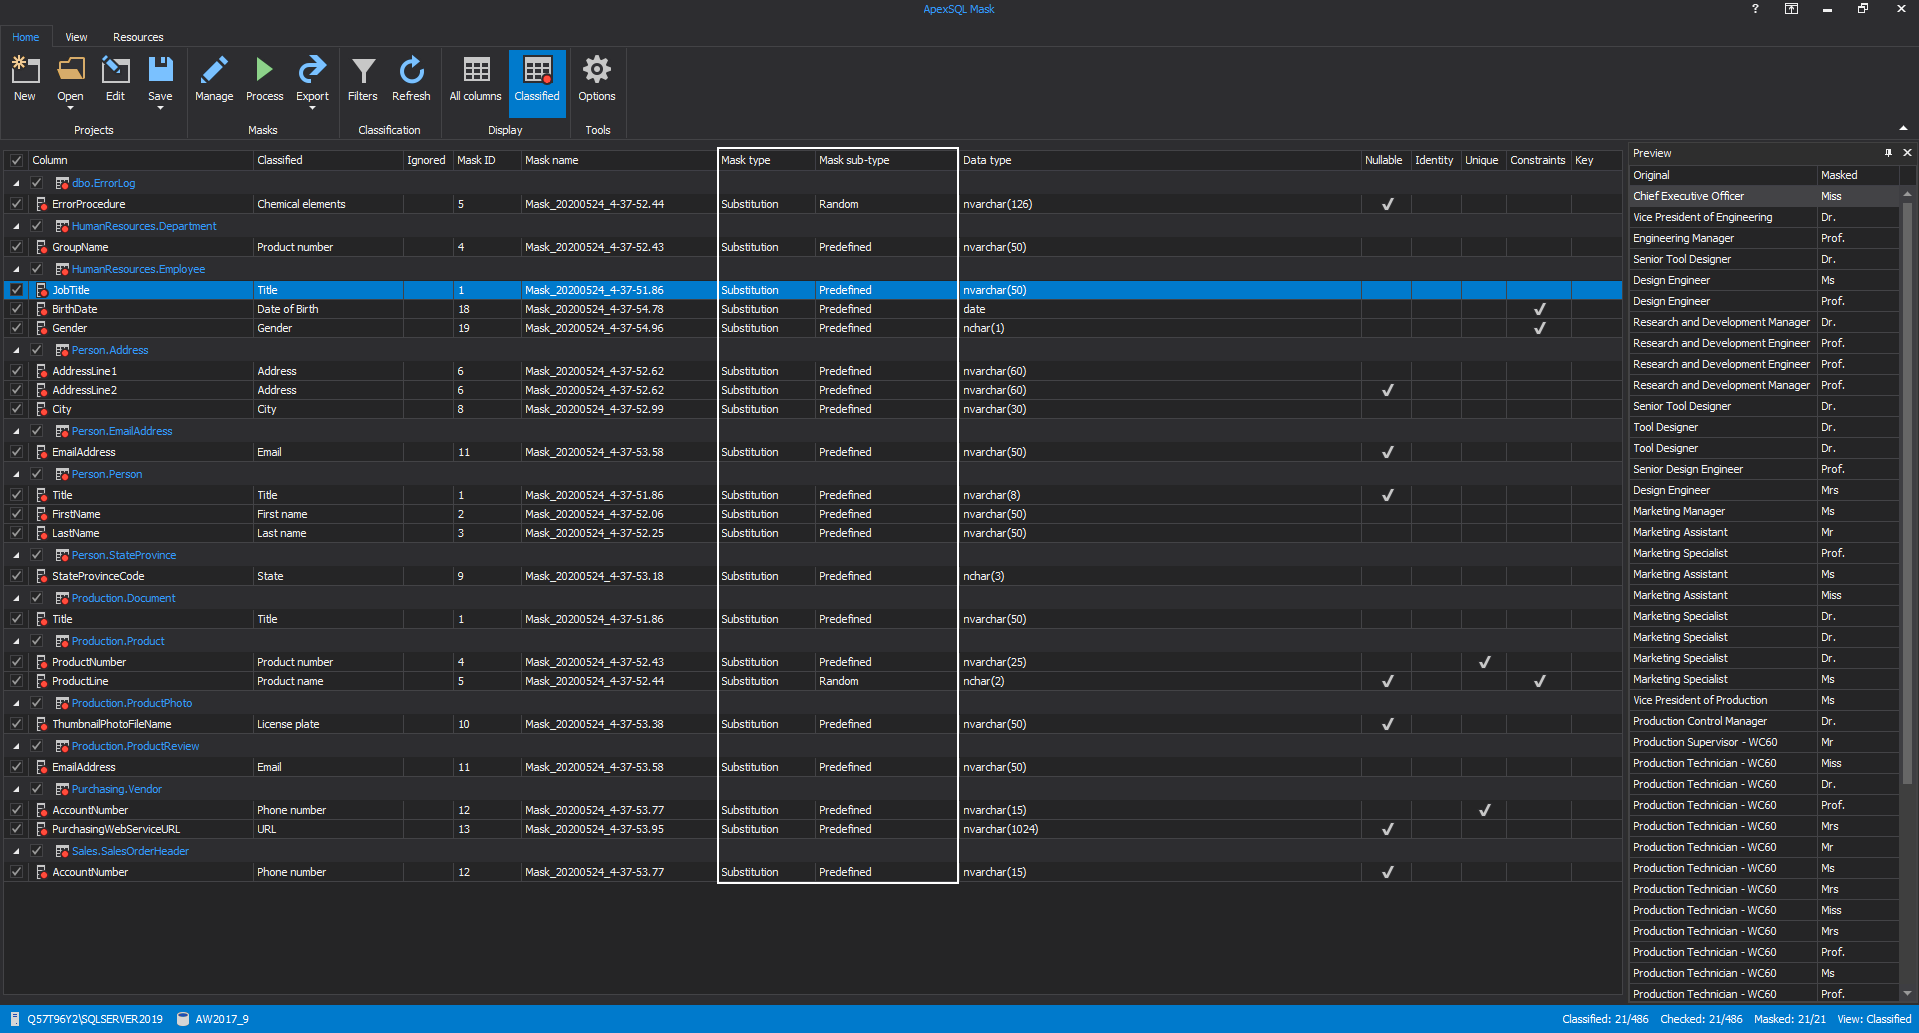
Task: Open the Person.StateProvince table link
Action: click(124, 555)
